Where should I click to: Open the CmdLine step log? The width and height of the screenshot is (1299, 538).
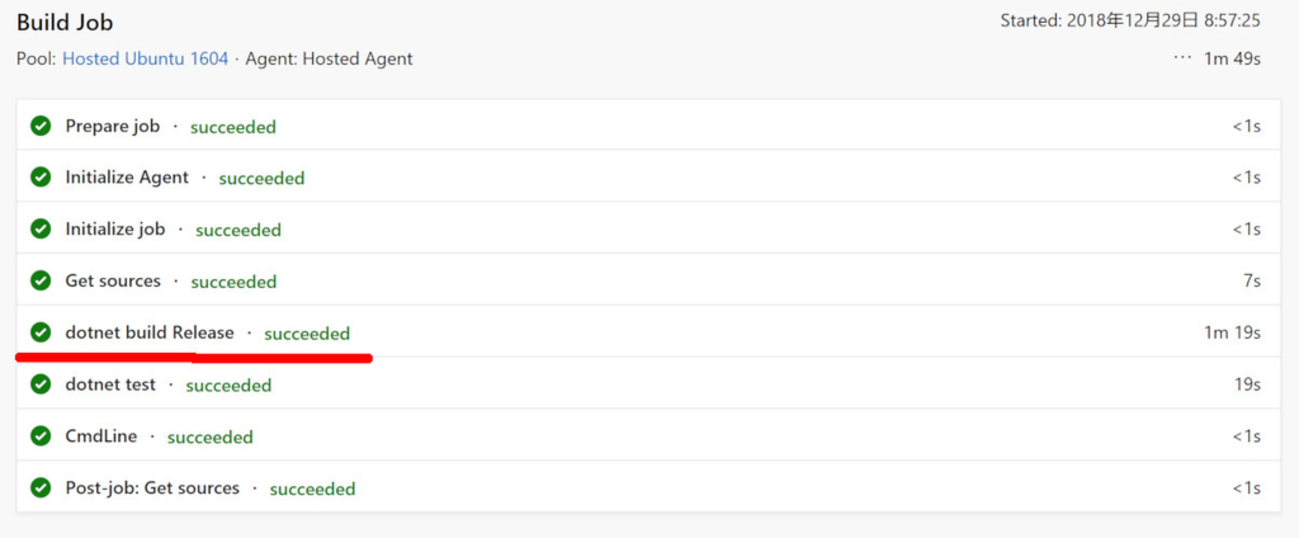pos(648,437)
